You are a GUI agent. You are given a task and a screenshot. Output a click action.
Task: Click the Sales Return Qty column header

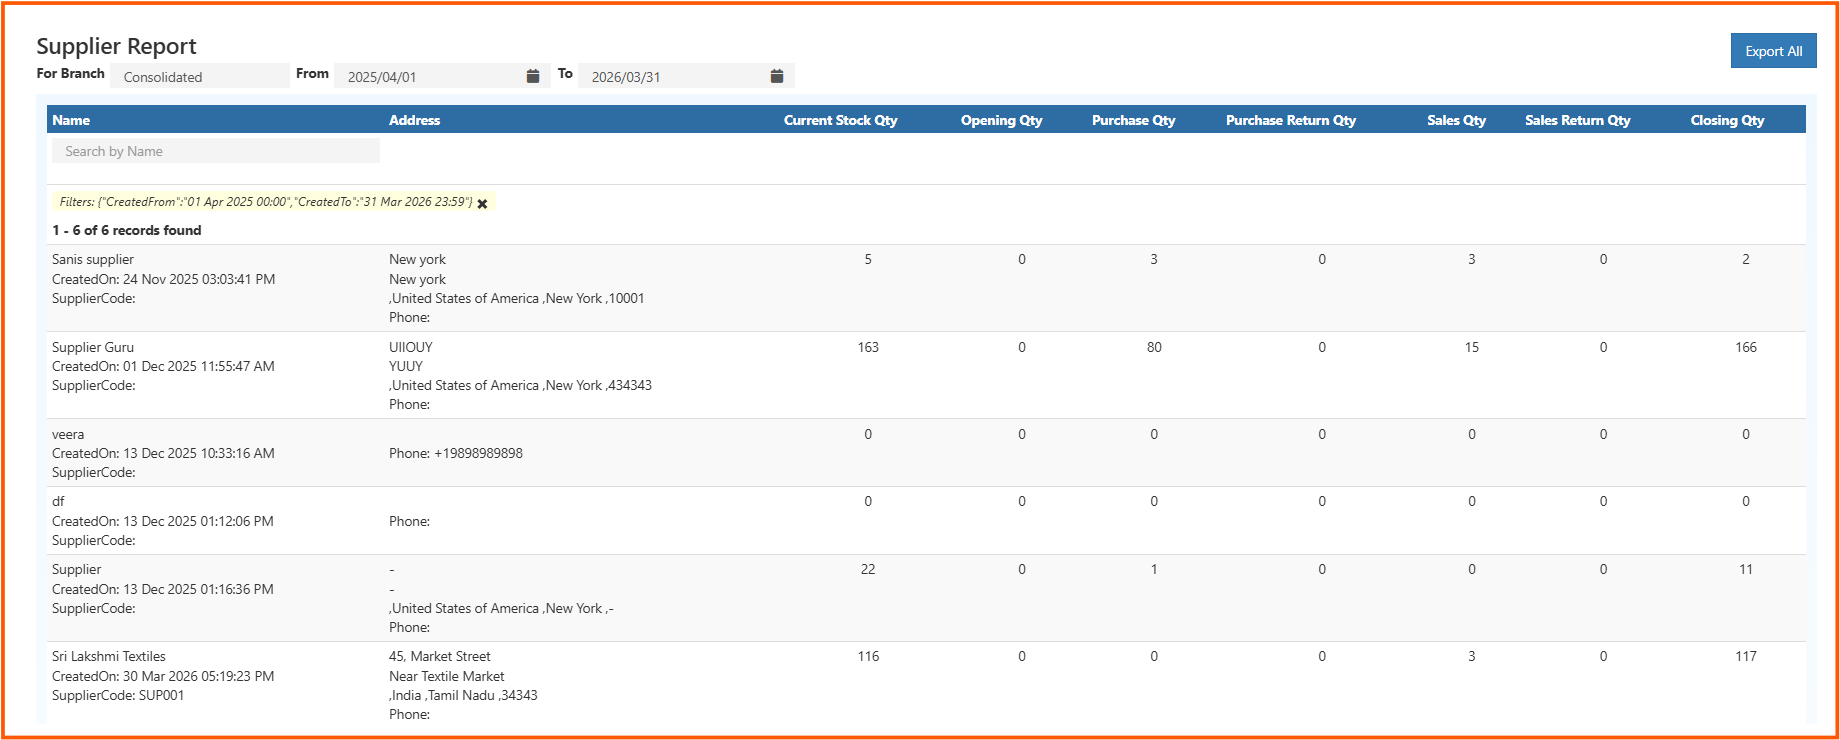(x=1577, y=120)
